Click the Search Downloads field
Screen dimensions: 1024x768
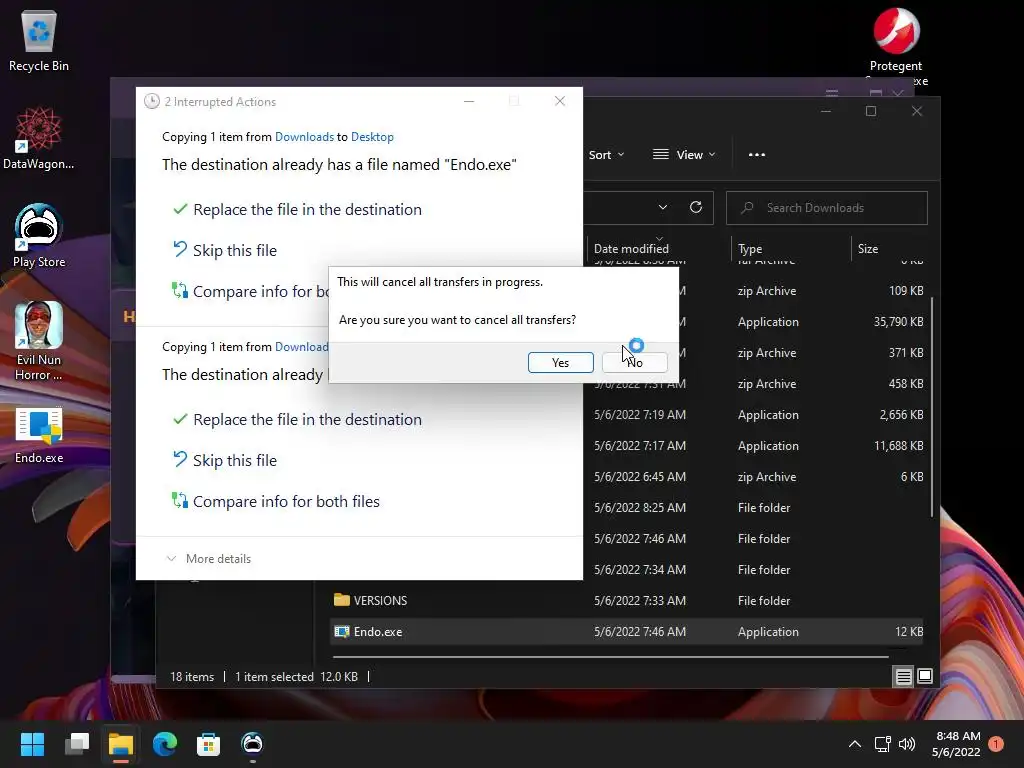coord(827,208)
